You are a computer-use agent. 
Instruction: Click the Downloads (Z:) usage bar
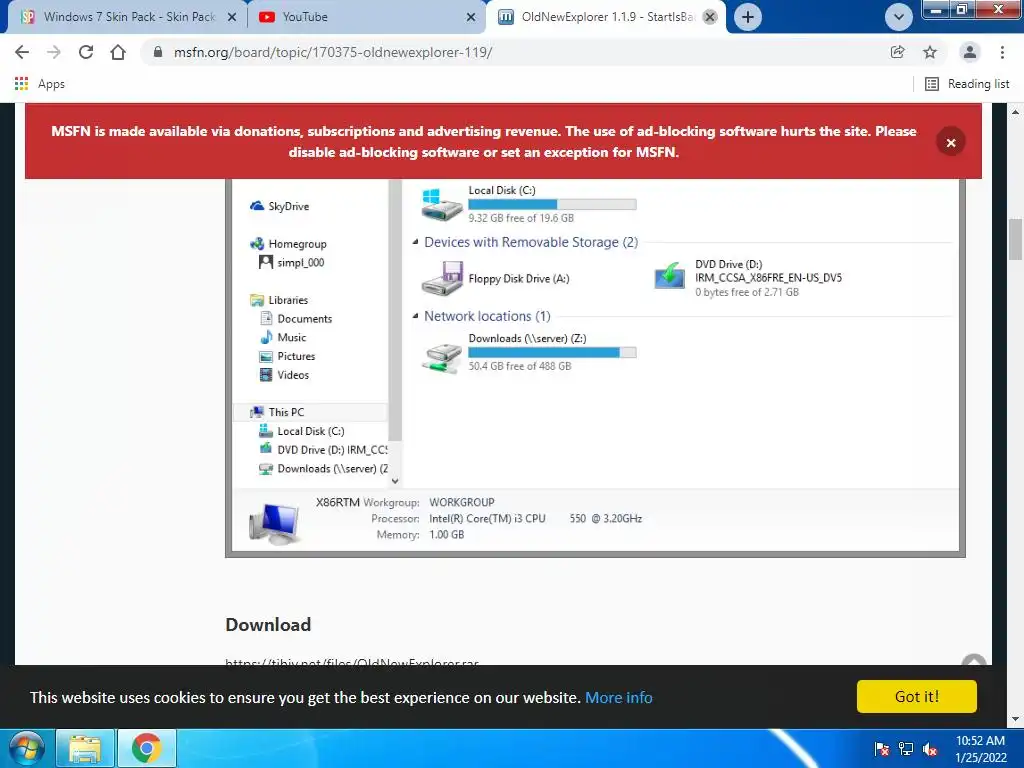pos(552,353)
